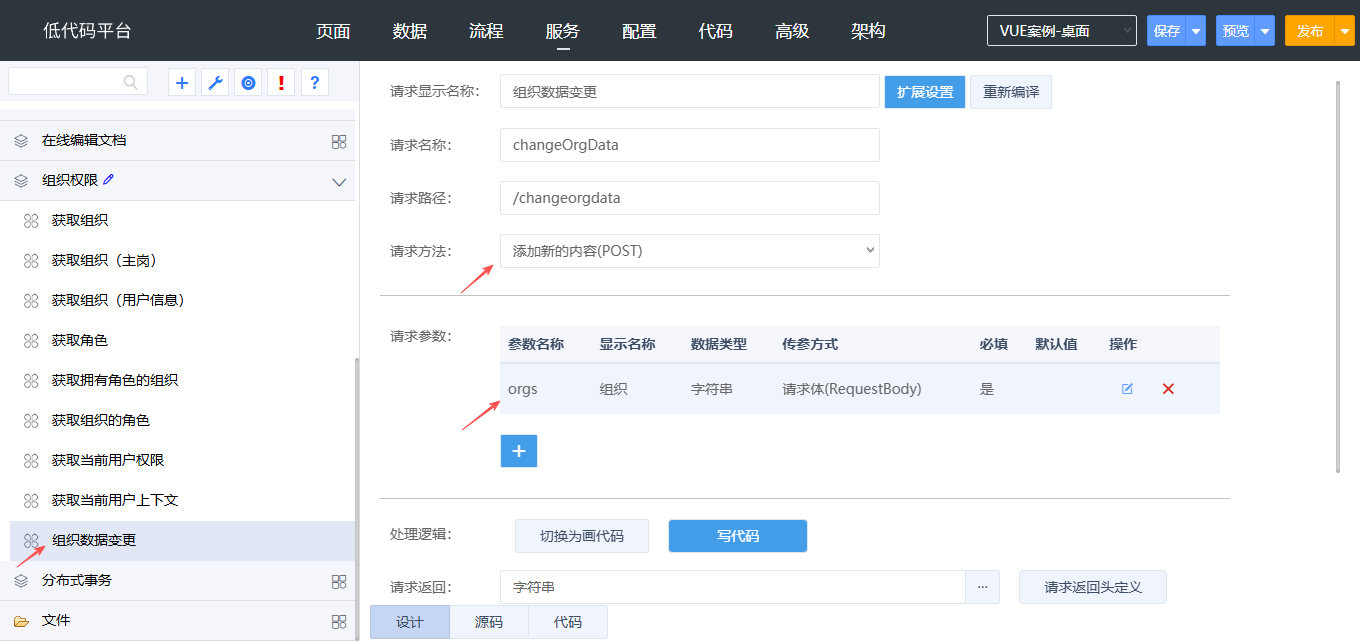The image size is (1360, 641).
Task: Expand the 发布 button dropdown arrow
Action: 1345,31
